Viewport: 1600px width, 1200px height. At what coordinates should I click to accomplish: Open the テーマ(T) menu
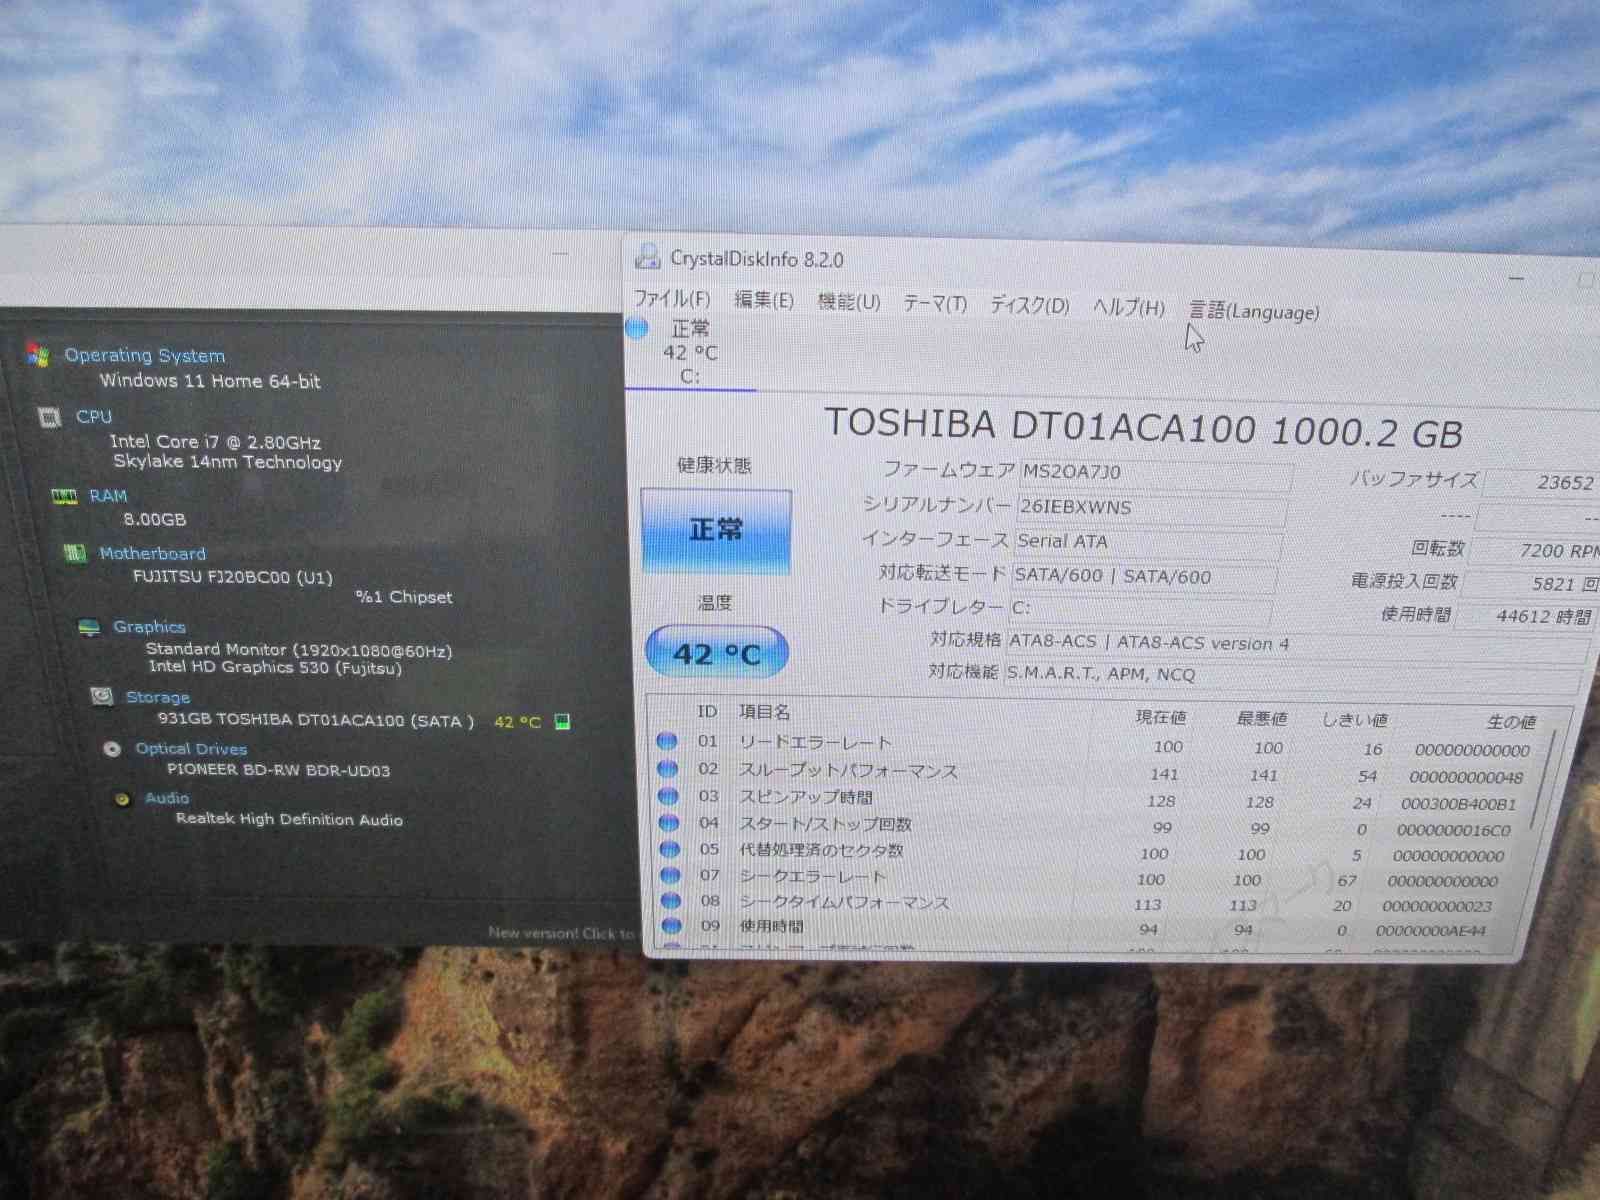tap(935, 303)
